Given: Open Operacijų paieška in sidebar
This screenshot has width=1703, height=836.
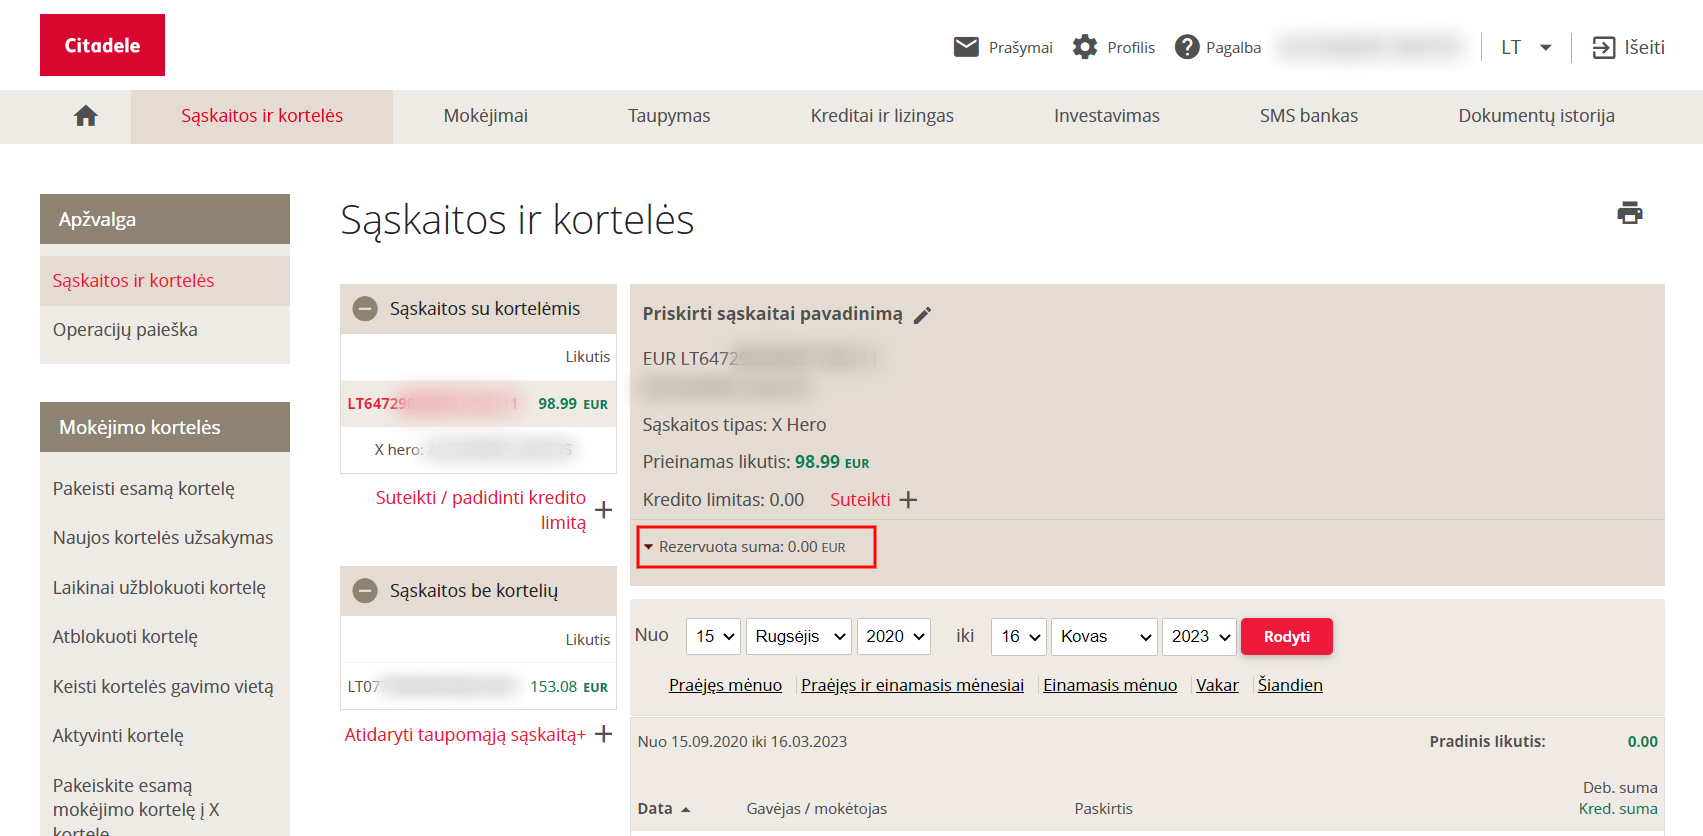Looking at the screenshot, I should (125, 330).
